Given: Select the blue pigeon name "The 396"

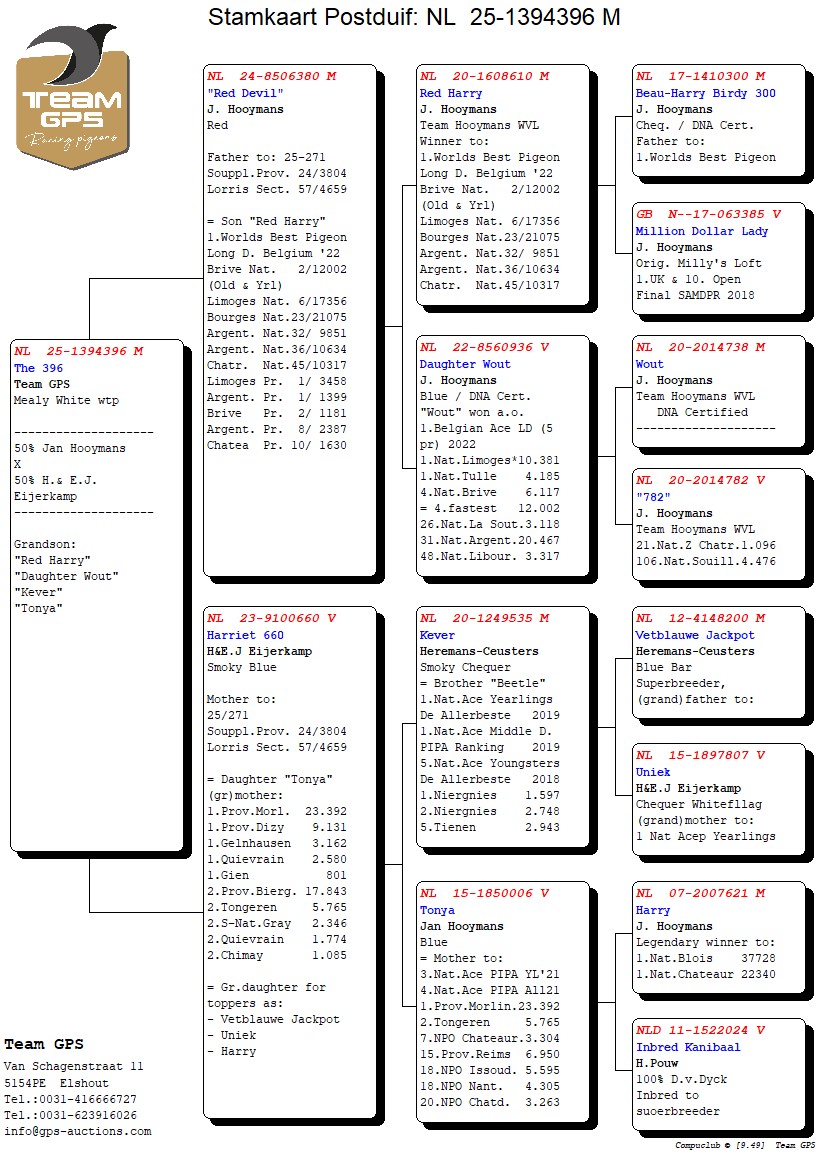Looking at the screenshot, I should click(38, 368).
